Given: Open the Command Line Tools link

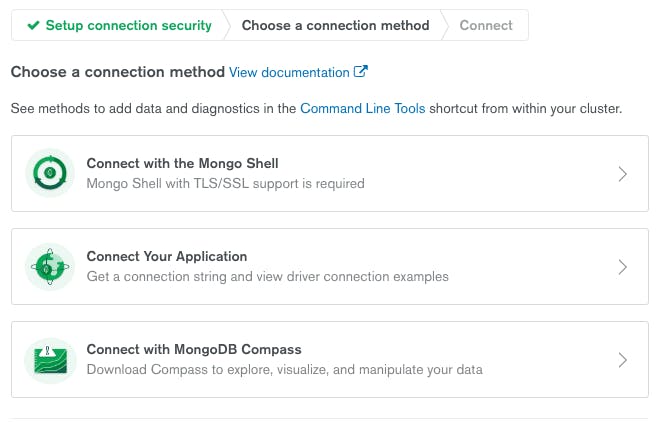Looking at the screenshot, I should (x=363, y=108).
